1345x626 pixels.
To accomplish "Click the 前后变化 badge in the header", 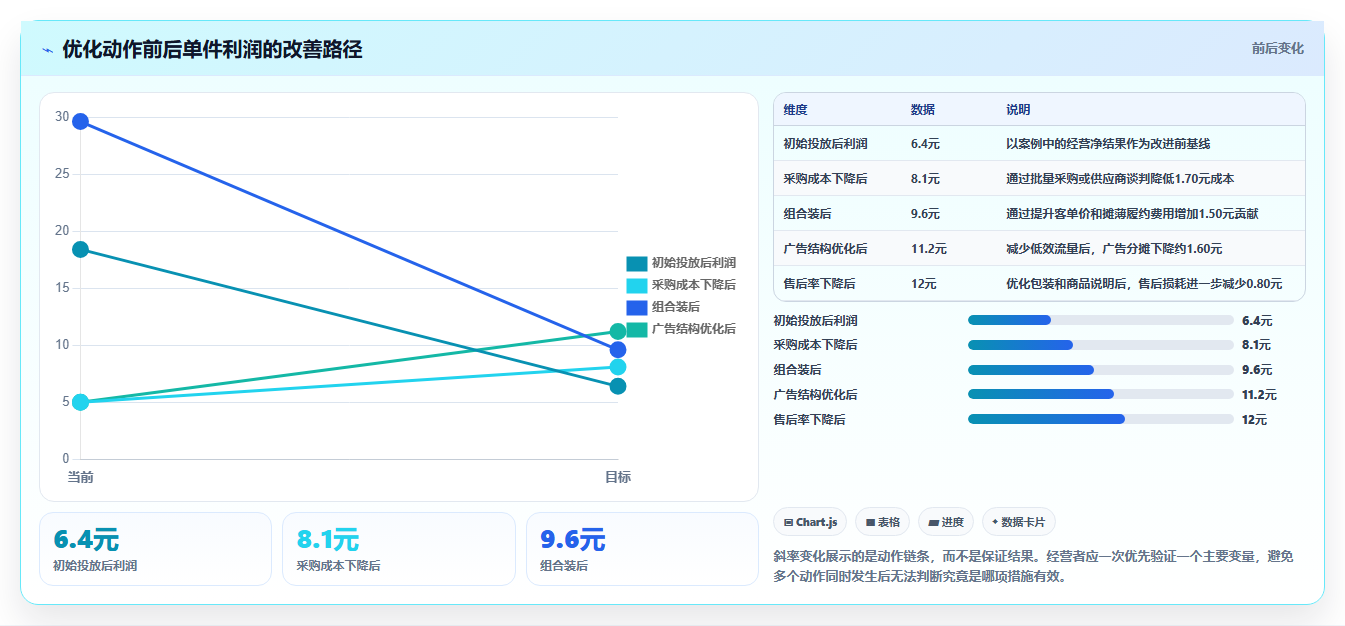I will pyautogui.click(x=1277, y=48).
